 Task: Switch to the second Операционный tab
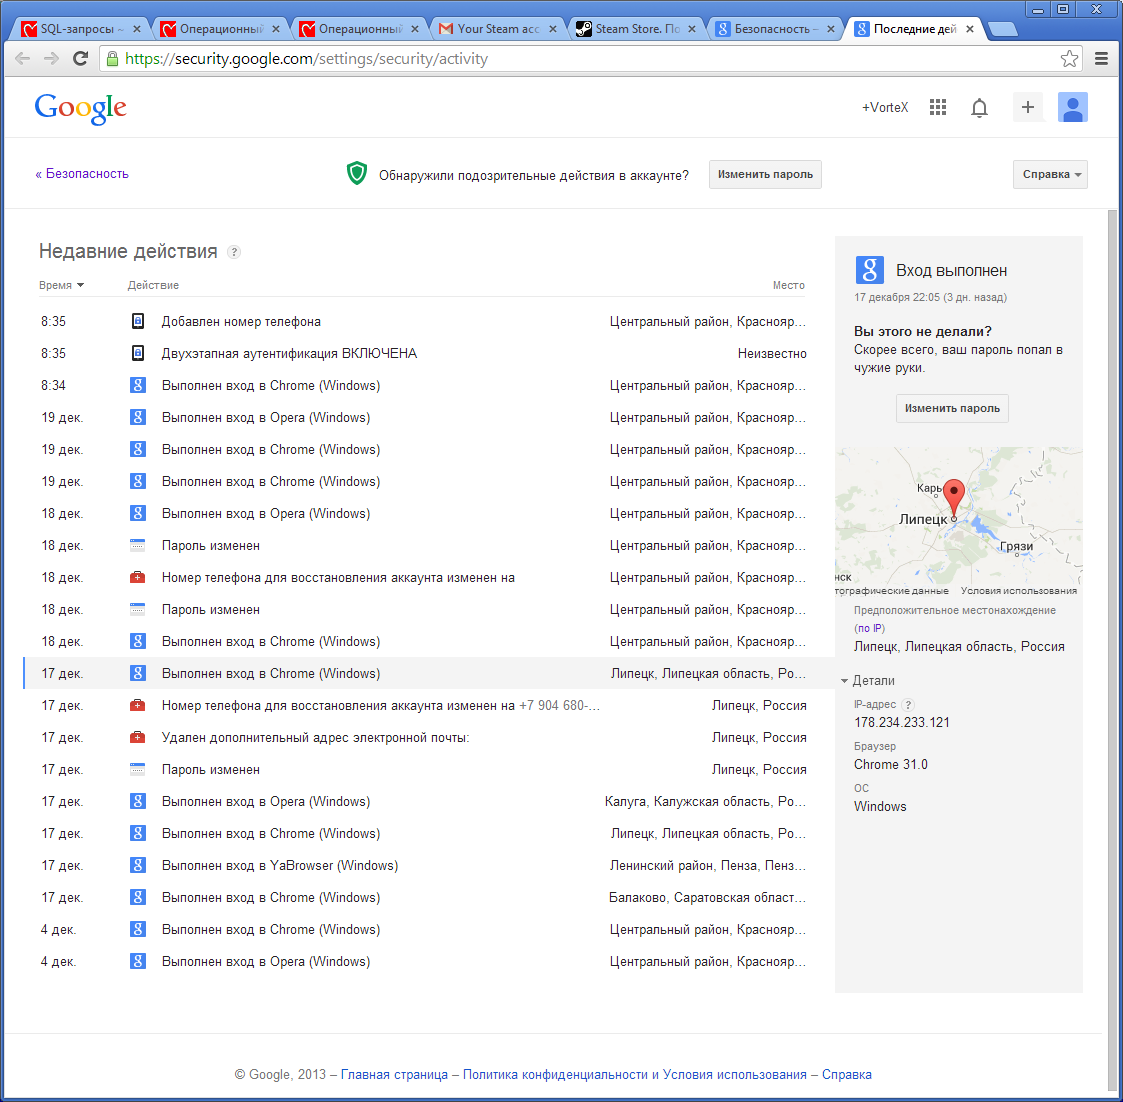point(358,29)
